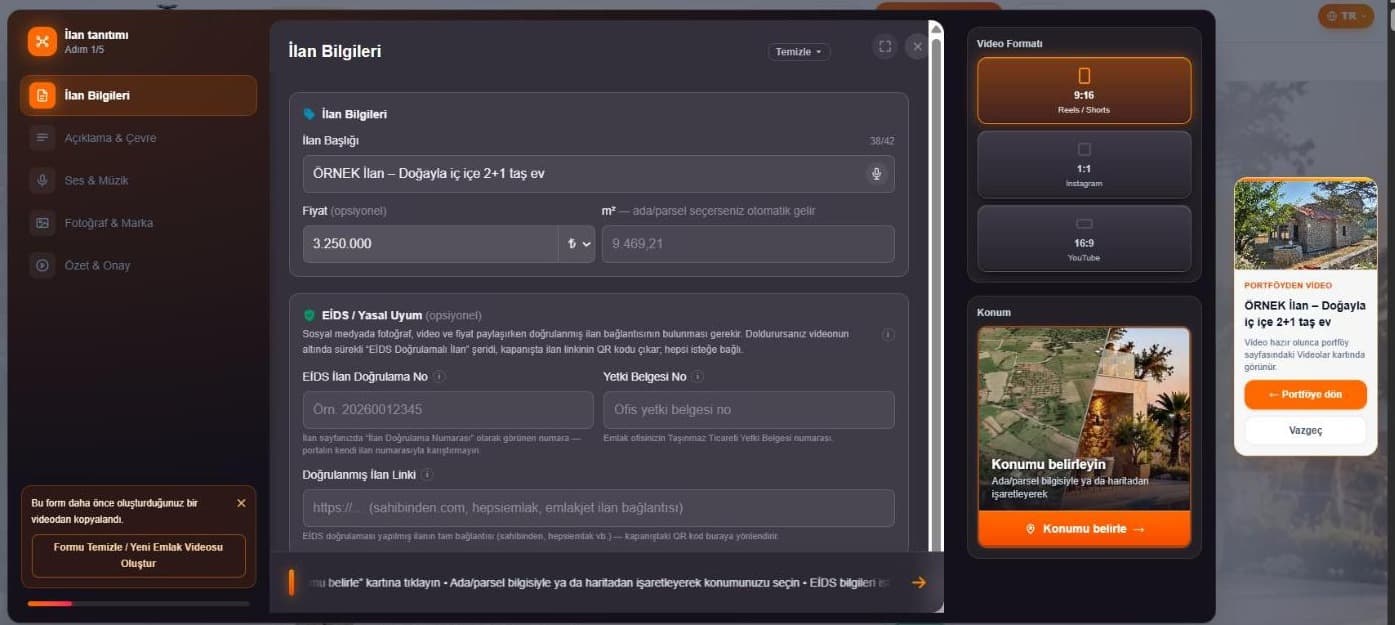The width and height of the screenshot is (1395, 625).
Task: Select the 9:16 Reels / Shorts format
Action: pos(1084,90)
